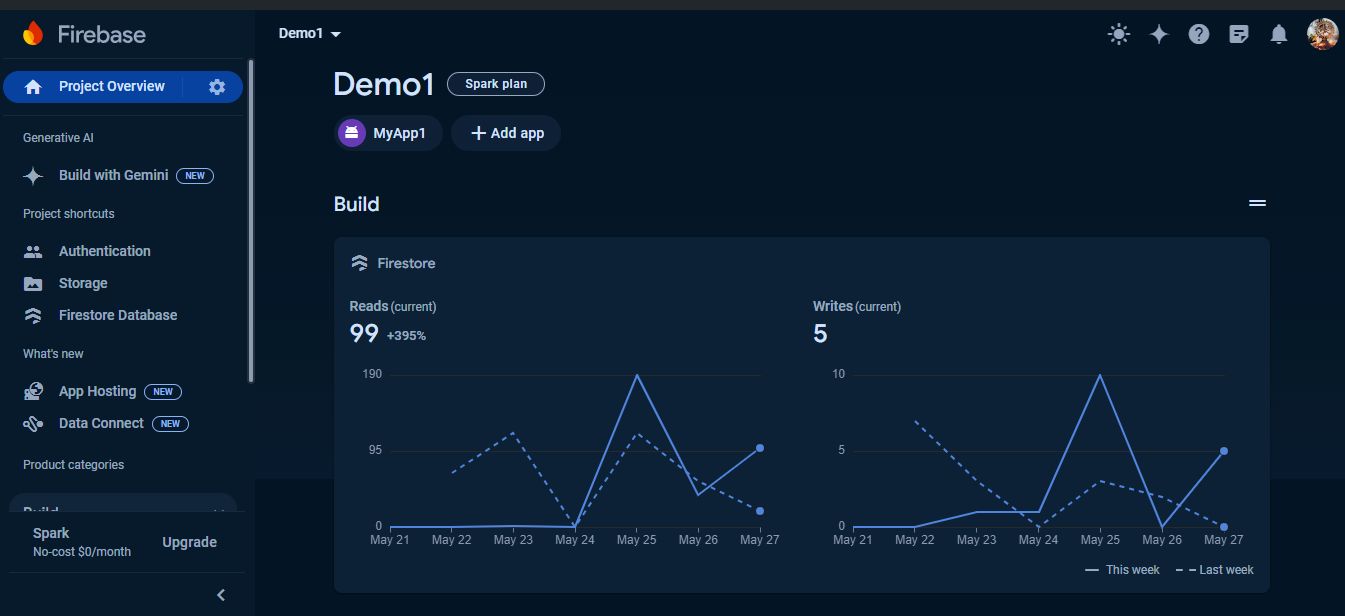Click the sidebar scrollbar

[x=251, y=220]
